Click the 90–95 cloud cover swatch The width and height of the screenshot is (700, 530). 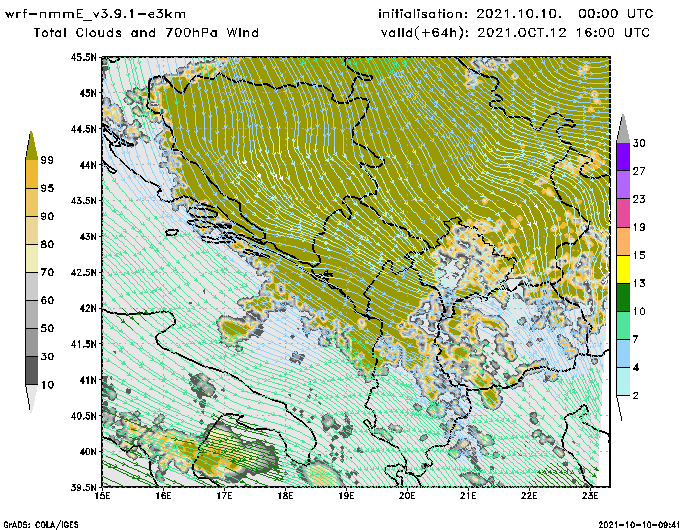pyautogui.click(x=32, y=202)
